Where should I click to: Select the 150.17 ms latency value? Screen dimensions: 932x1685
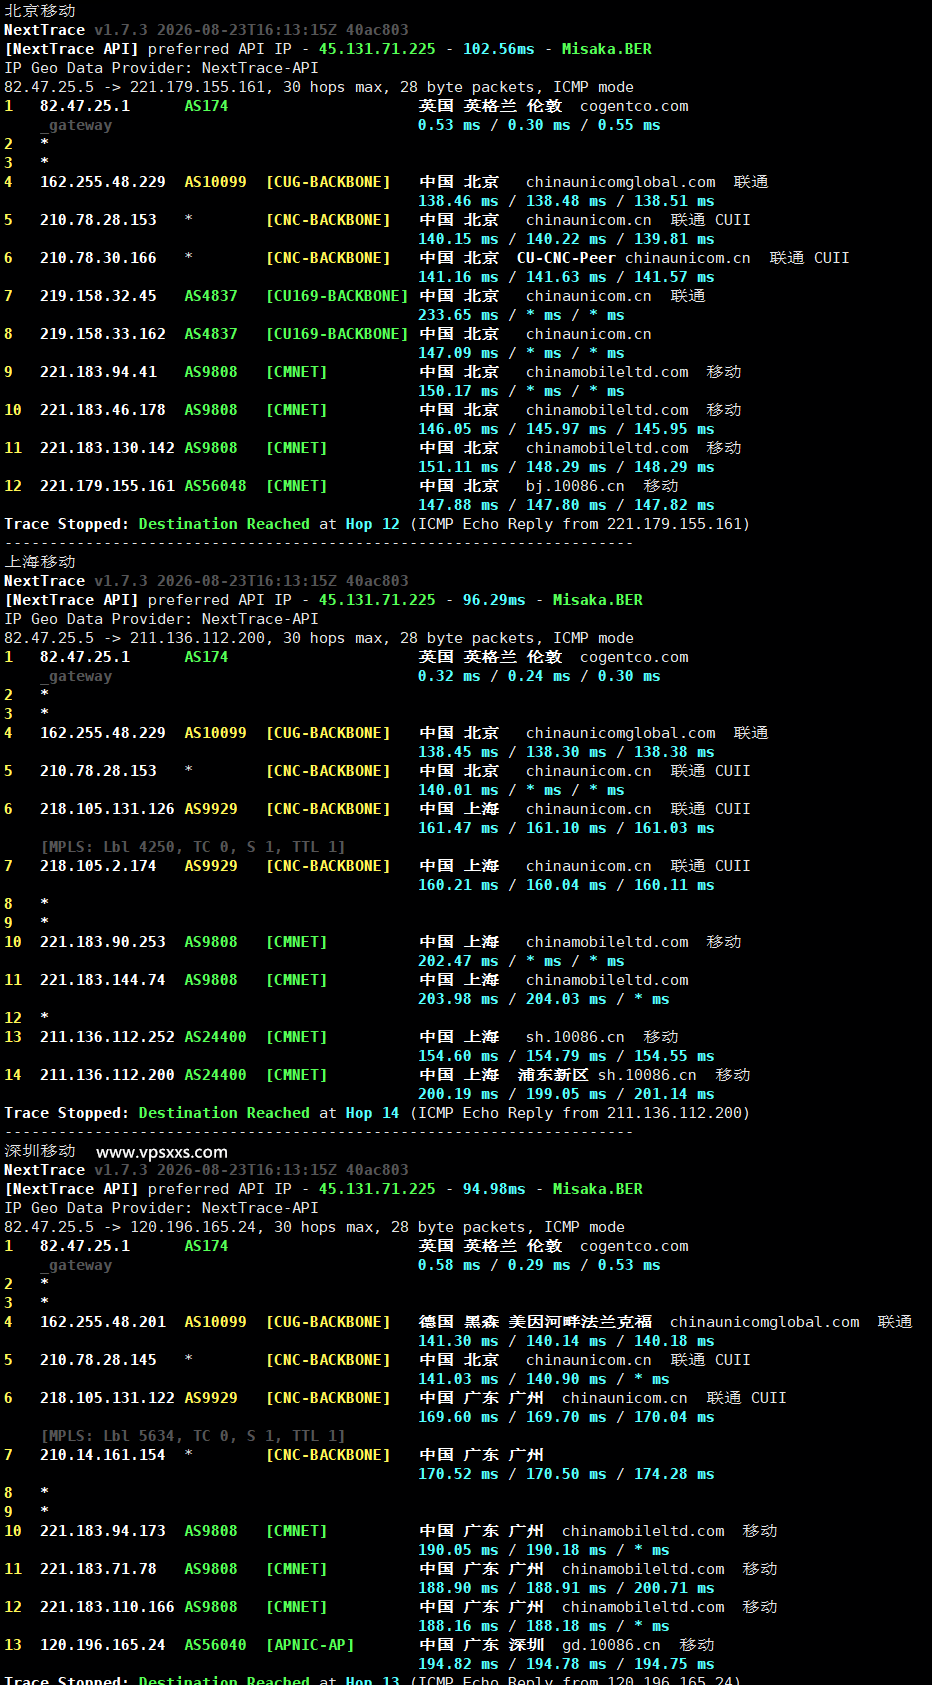(x=458, y=391)
